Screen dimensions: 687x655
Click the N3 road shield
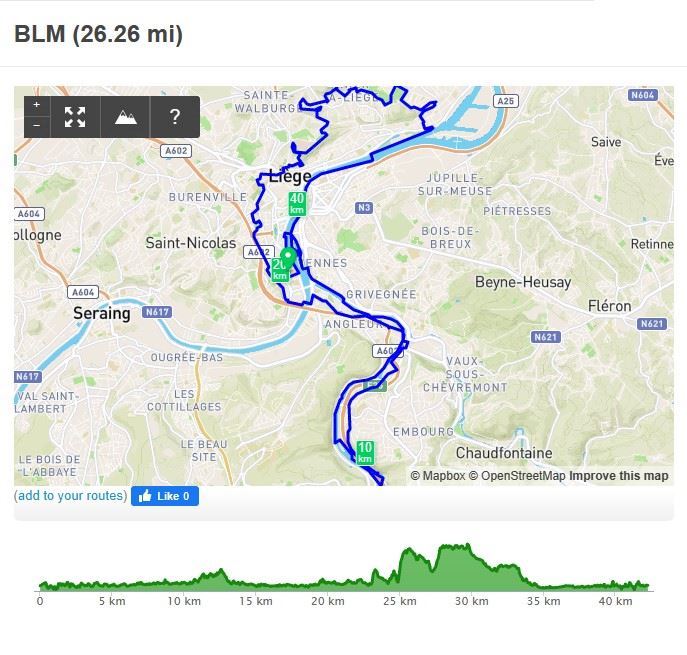(x=364, y=208)
